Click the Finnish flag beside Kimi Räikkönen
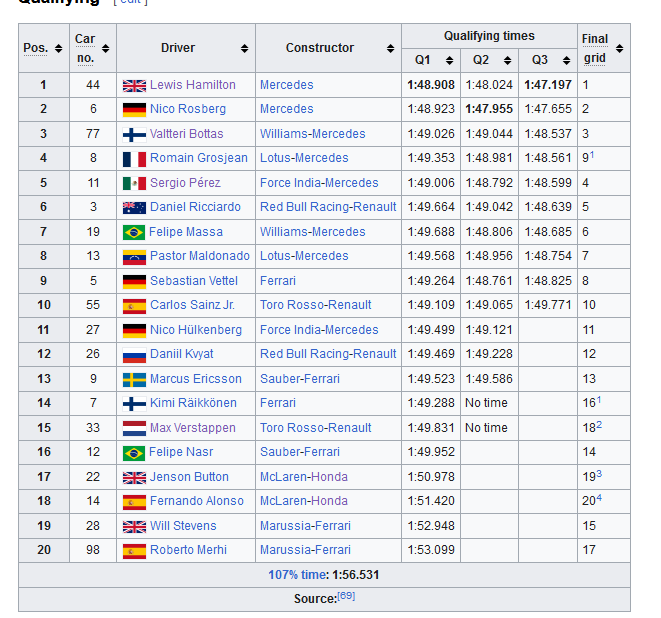661x618 pixels. (x=134, y=404)
